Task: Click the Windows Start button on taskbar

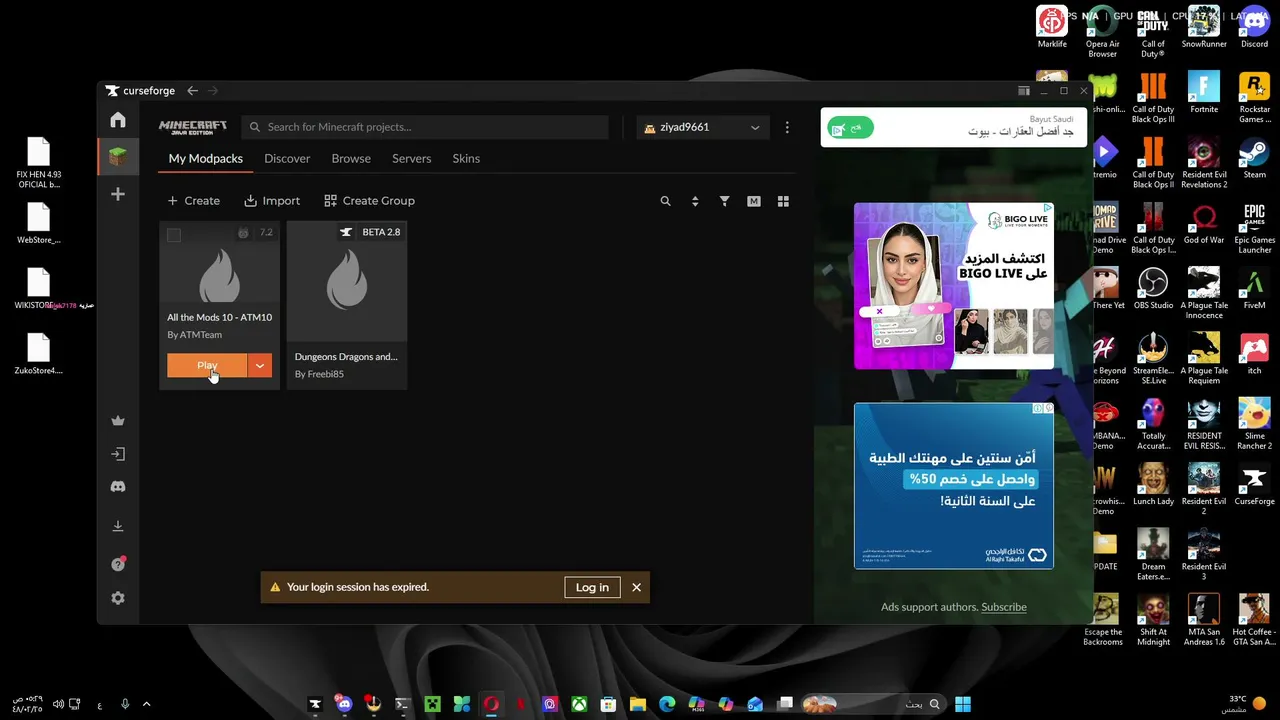Action: point(962,704)
